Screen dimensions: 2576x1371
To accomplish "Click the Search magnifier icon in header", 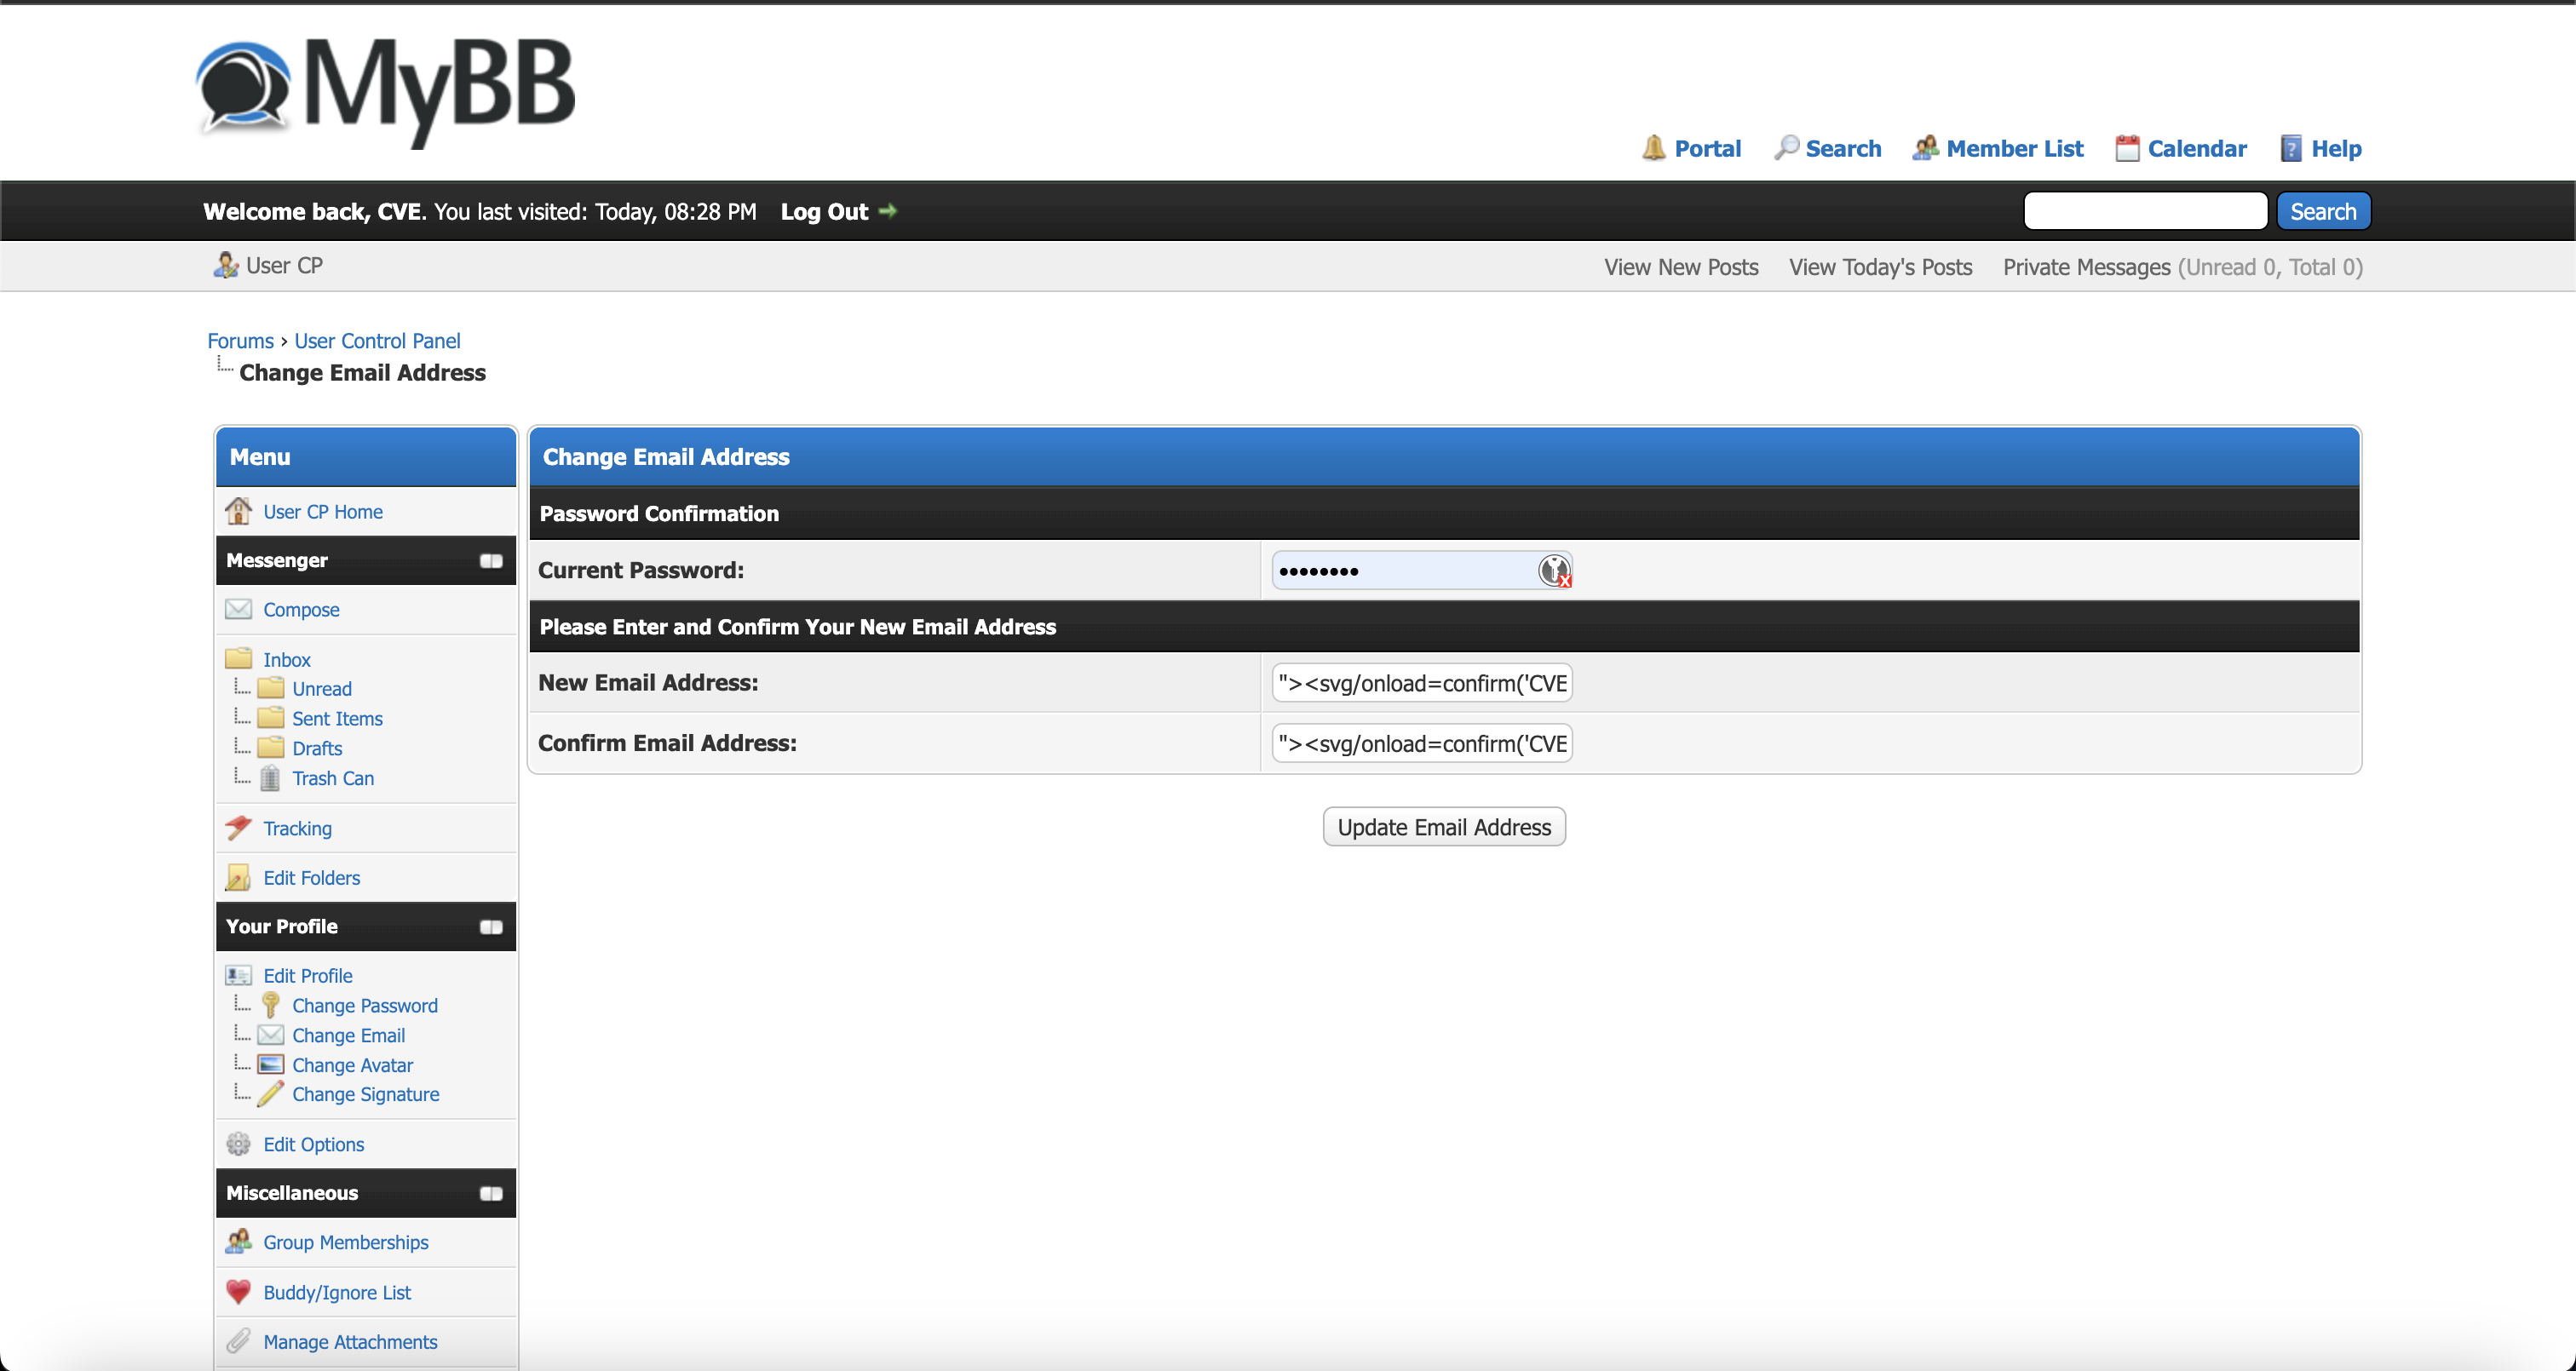I will [1786, 148].
